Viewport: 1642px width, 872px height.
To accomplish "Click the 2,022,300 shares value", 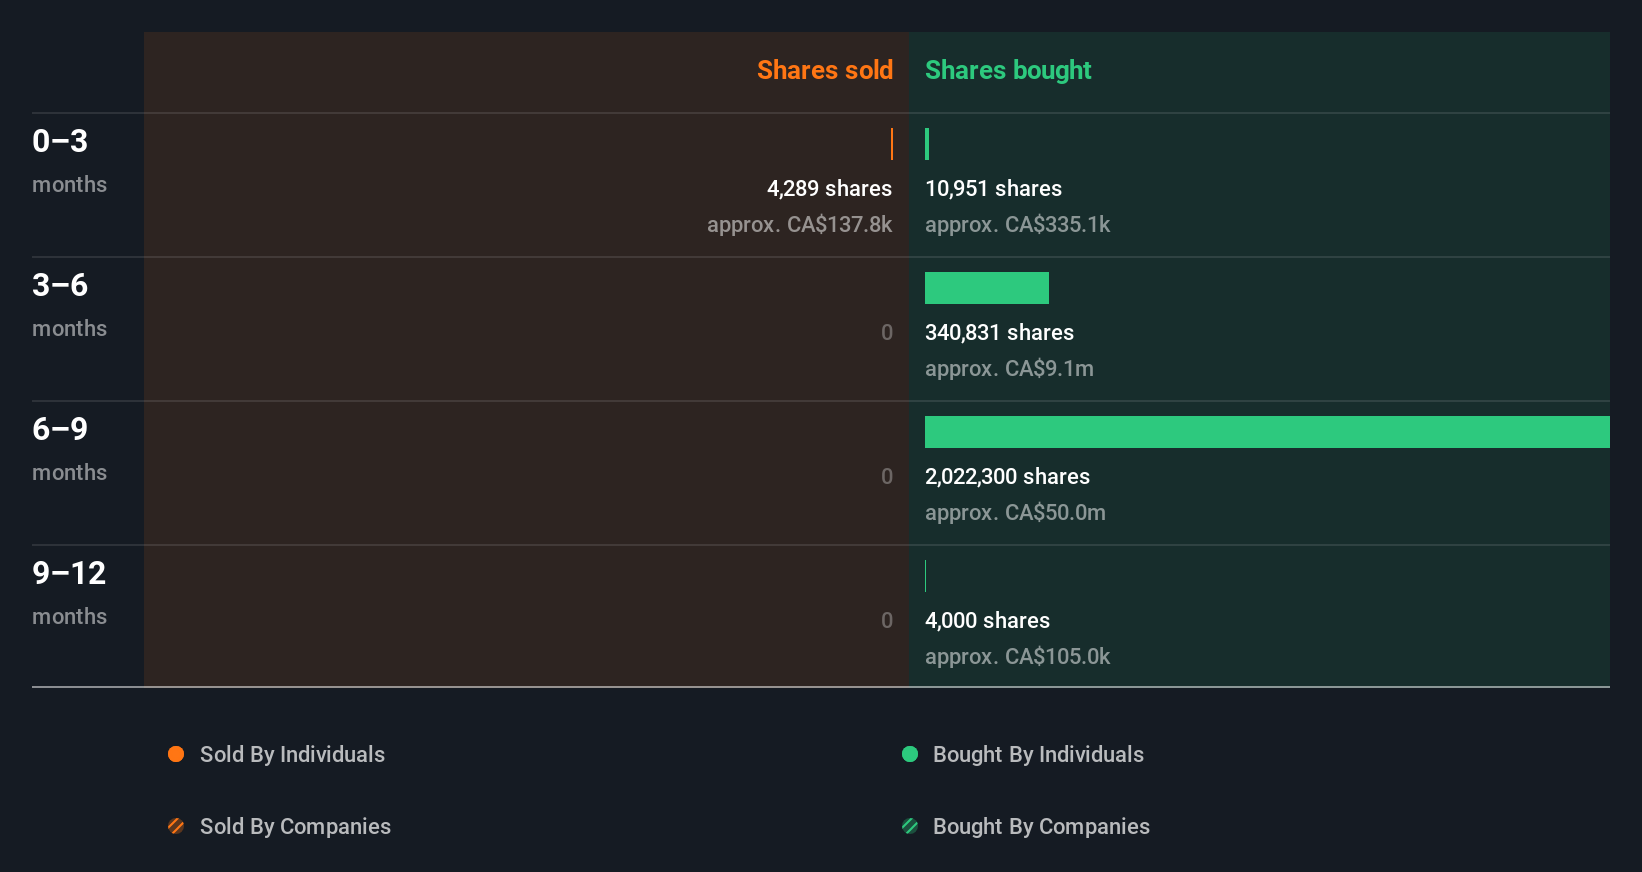I will [1007, 476].
